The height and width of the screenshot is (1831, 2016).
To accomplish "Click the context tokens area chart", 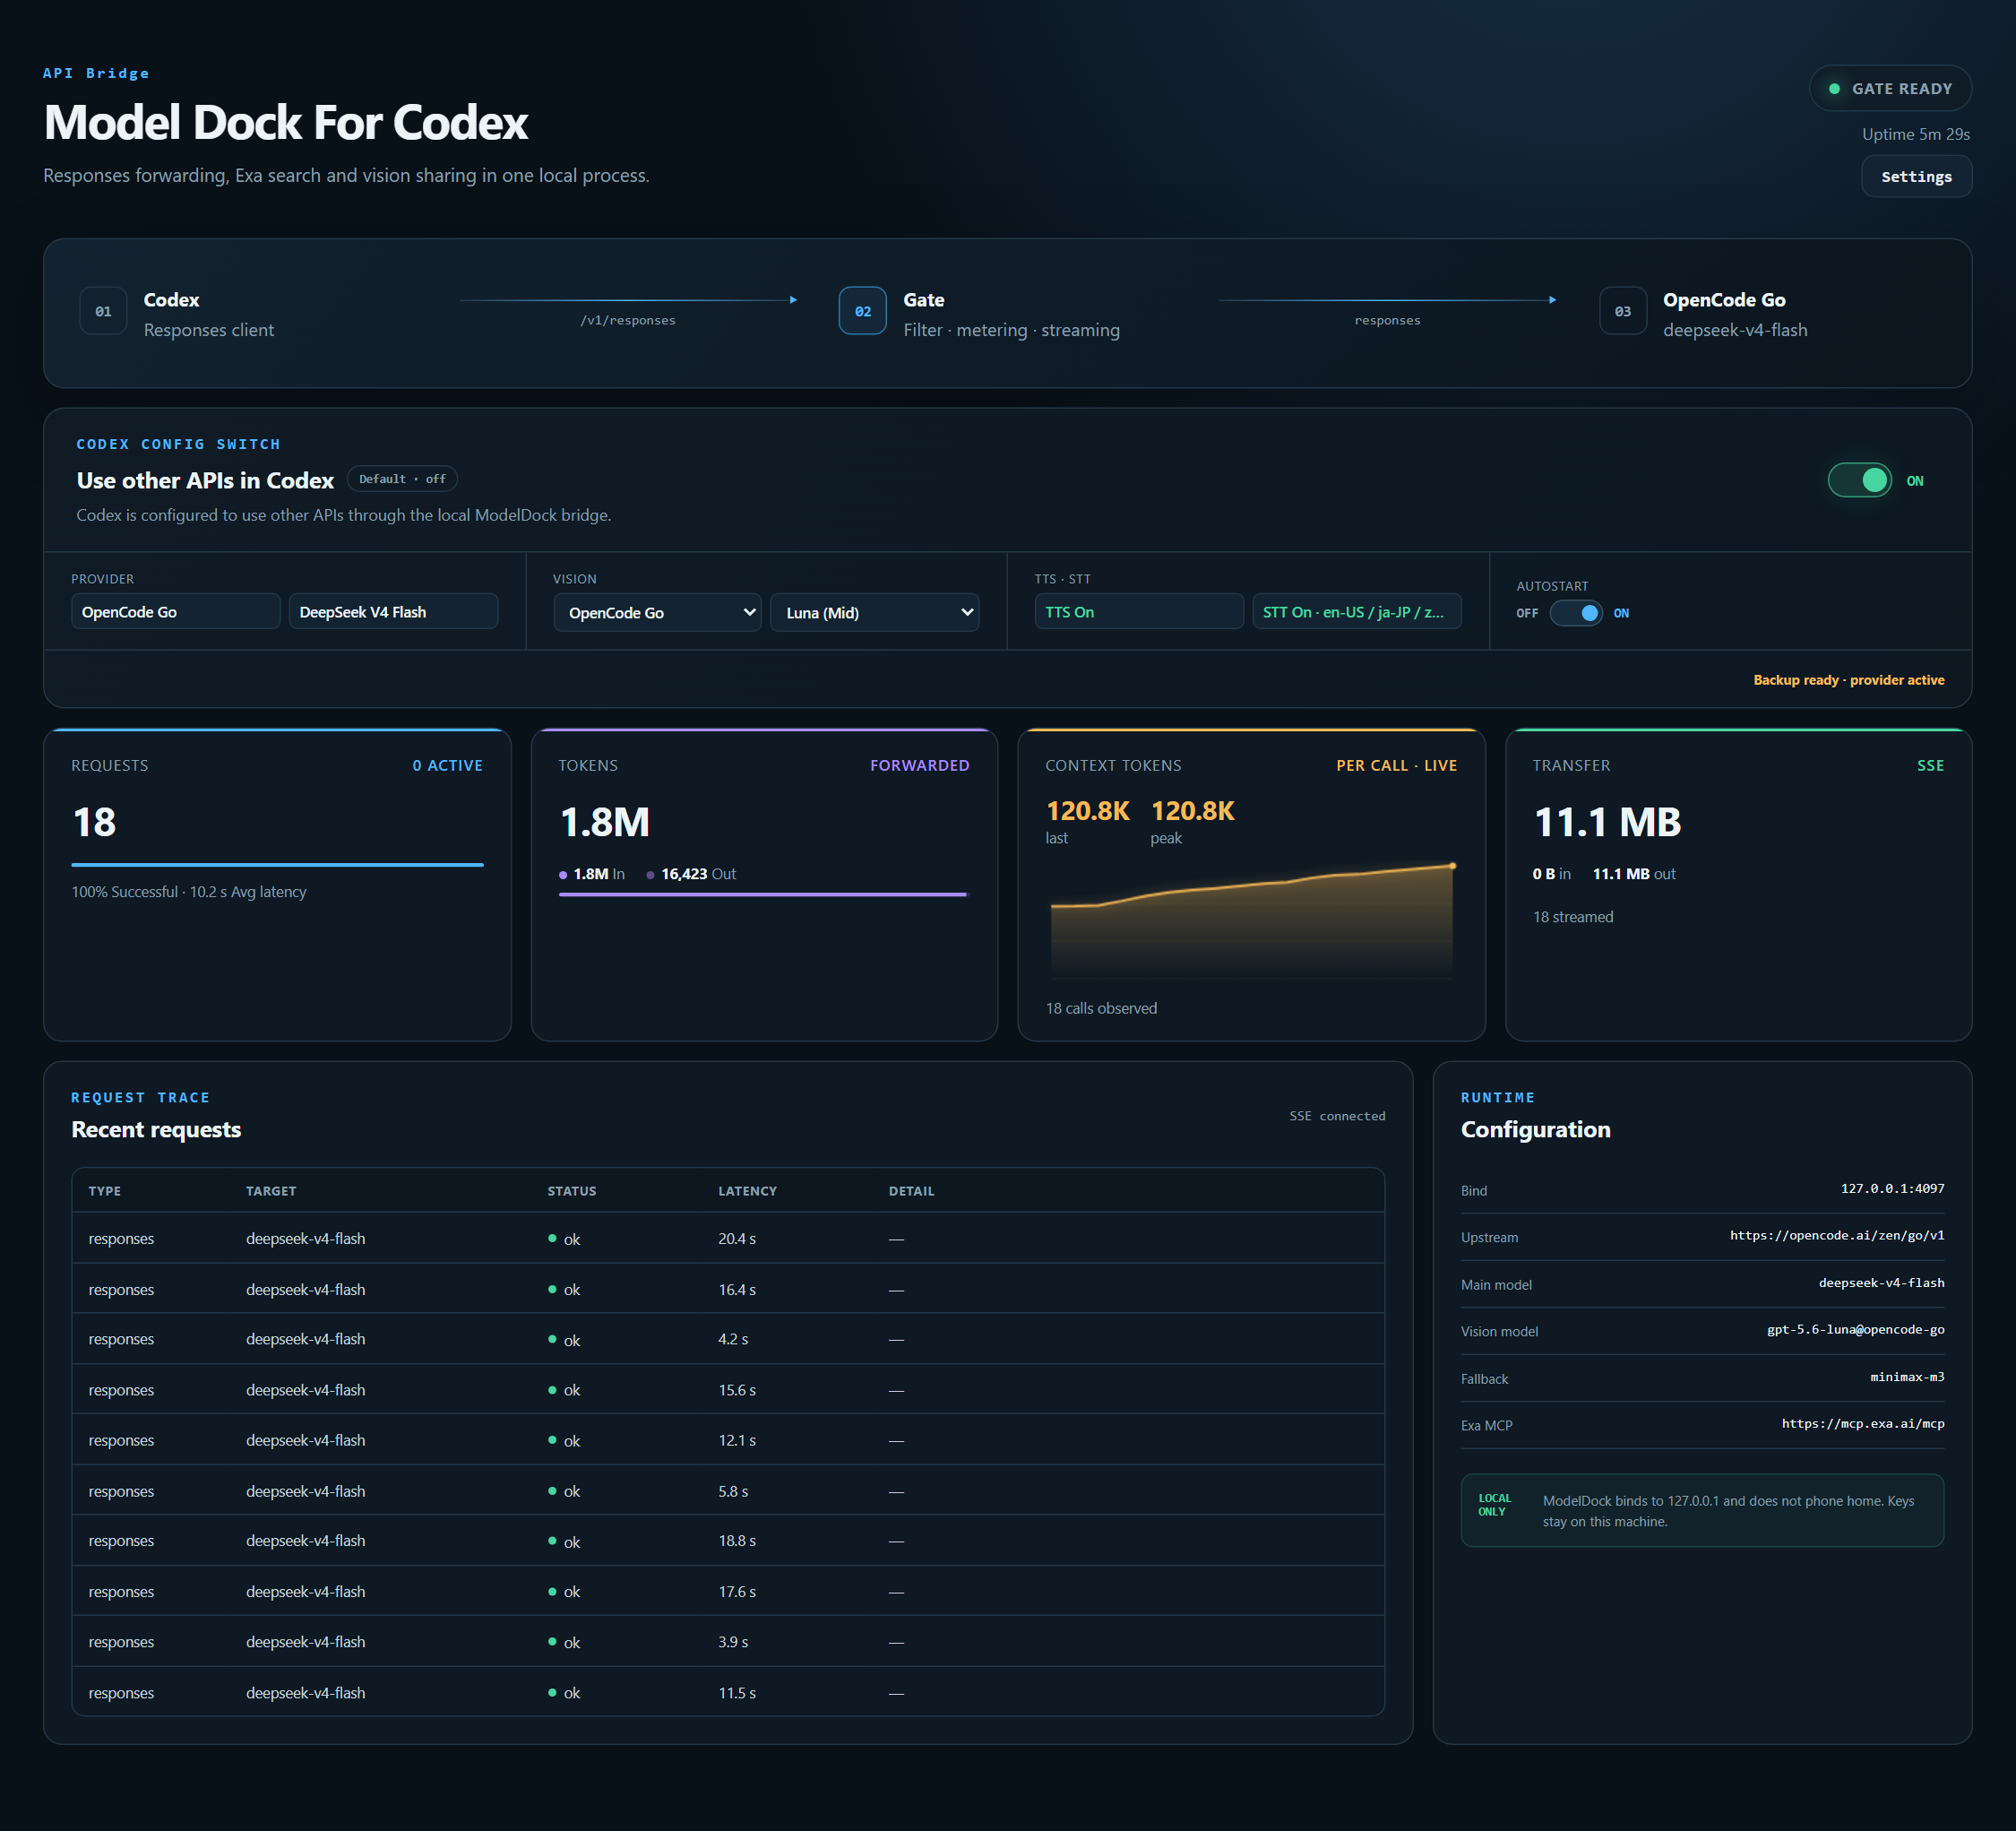I will point(1251,920).
